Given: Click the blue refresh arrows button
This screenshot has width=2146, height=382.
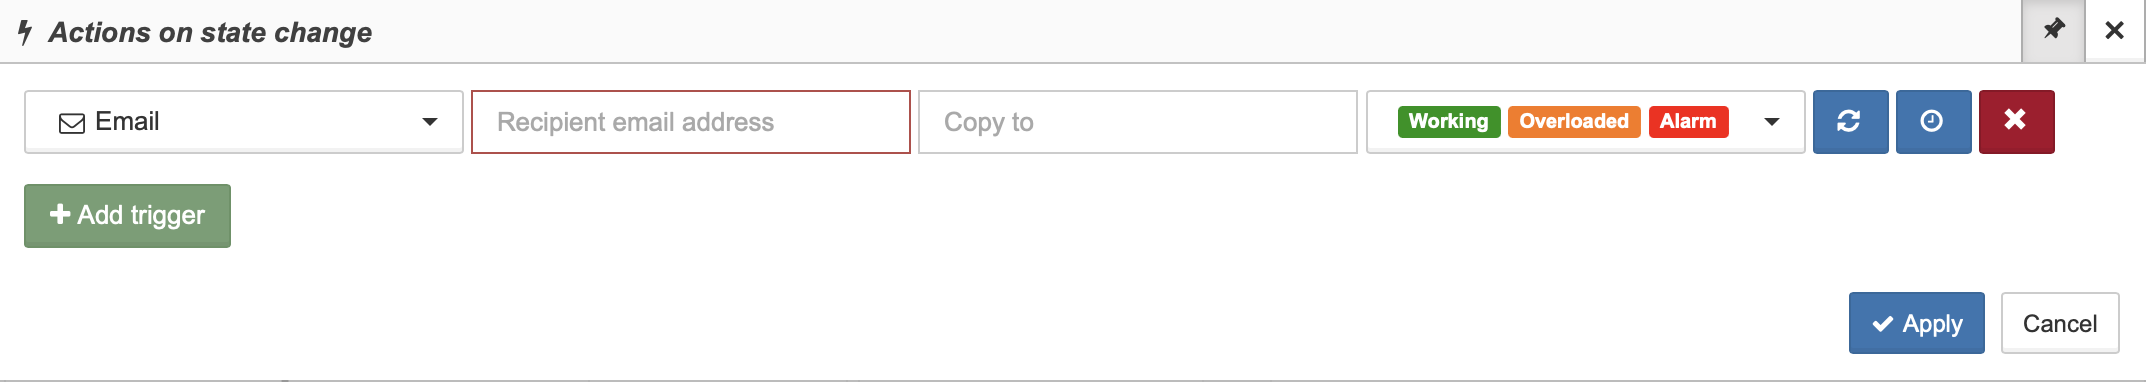Looking at the screenshot, I should tap(1850, 122).
